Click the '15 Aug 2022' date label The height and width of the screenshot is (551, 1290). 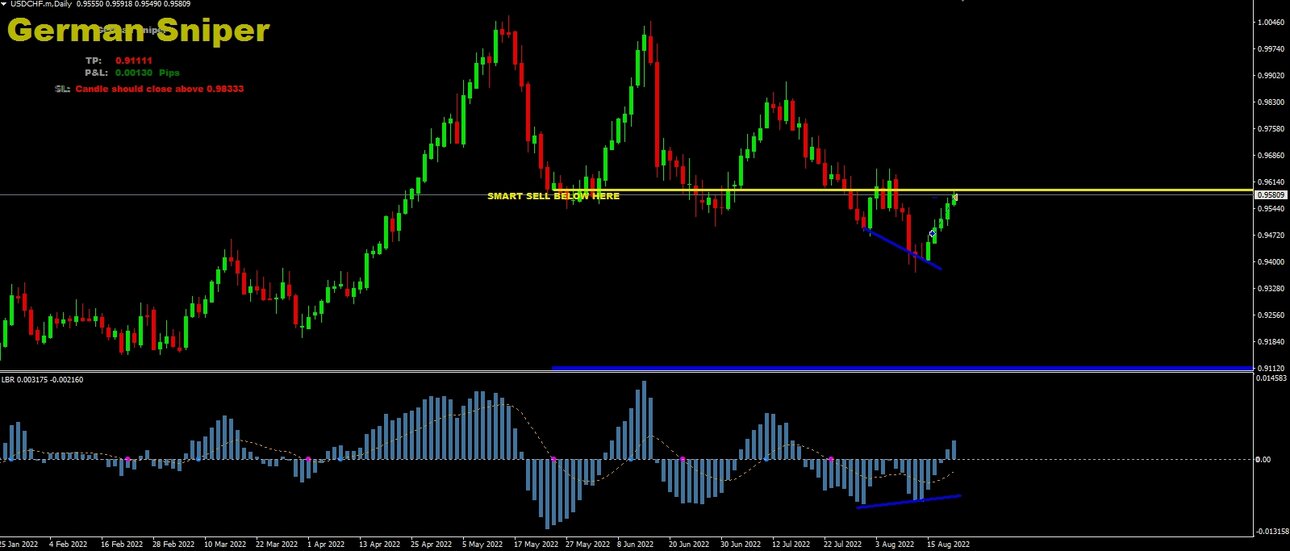tap(948, 545)
